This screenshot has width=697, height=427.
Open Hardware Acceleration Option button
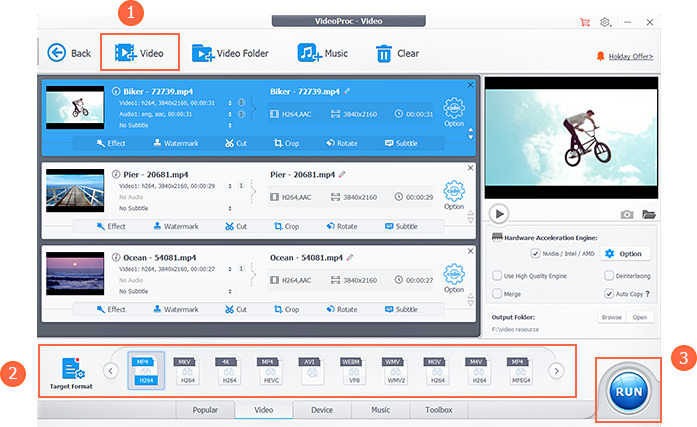624,254
